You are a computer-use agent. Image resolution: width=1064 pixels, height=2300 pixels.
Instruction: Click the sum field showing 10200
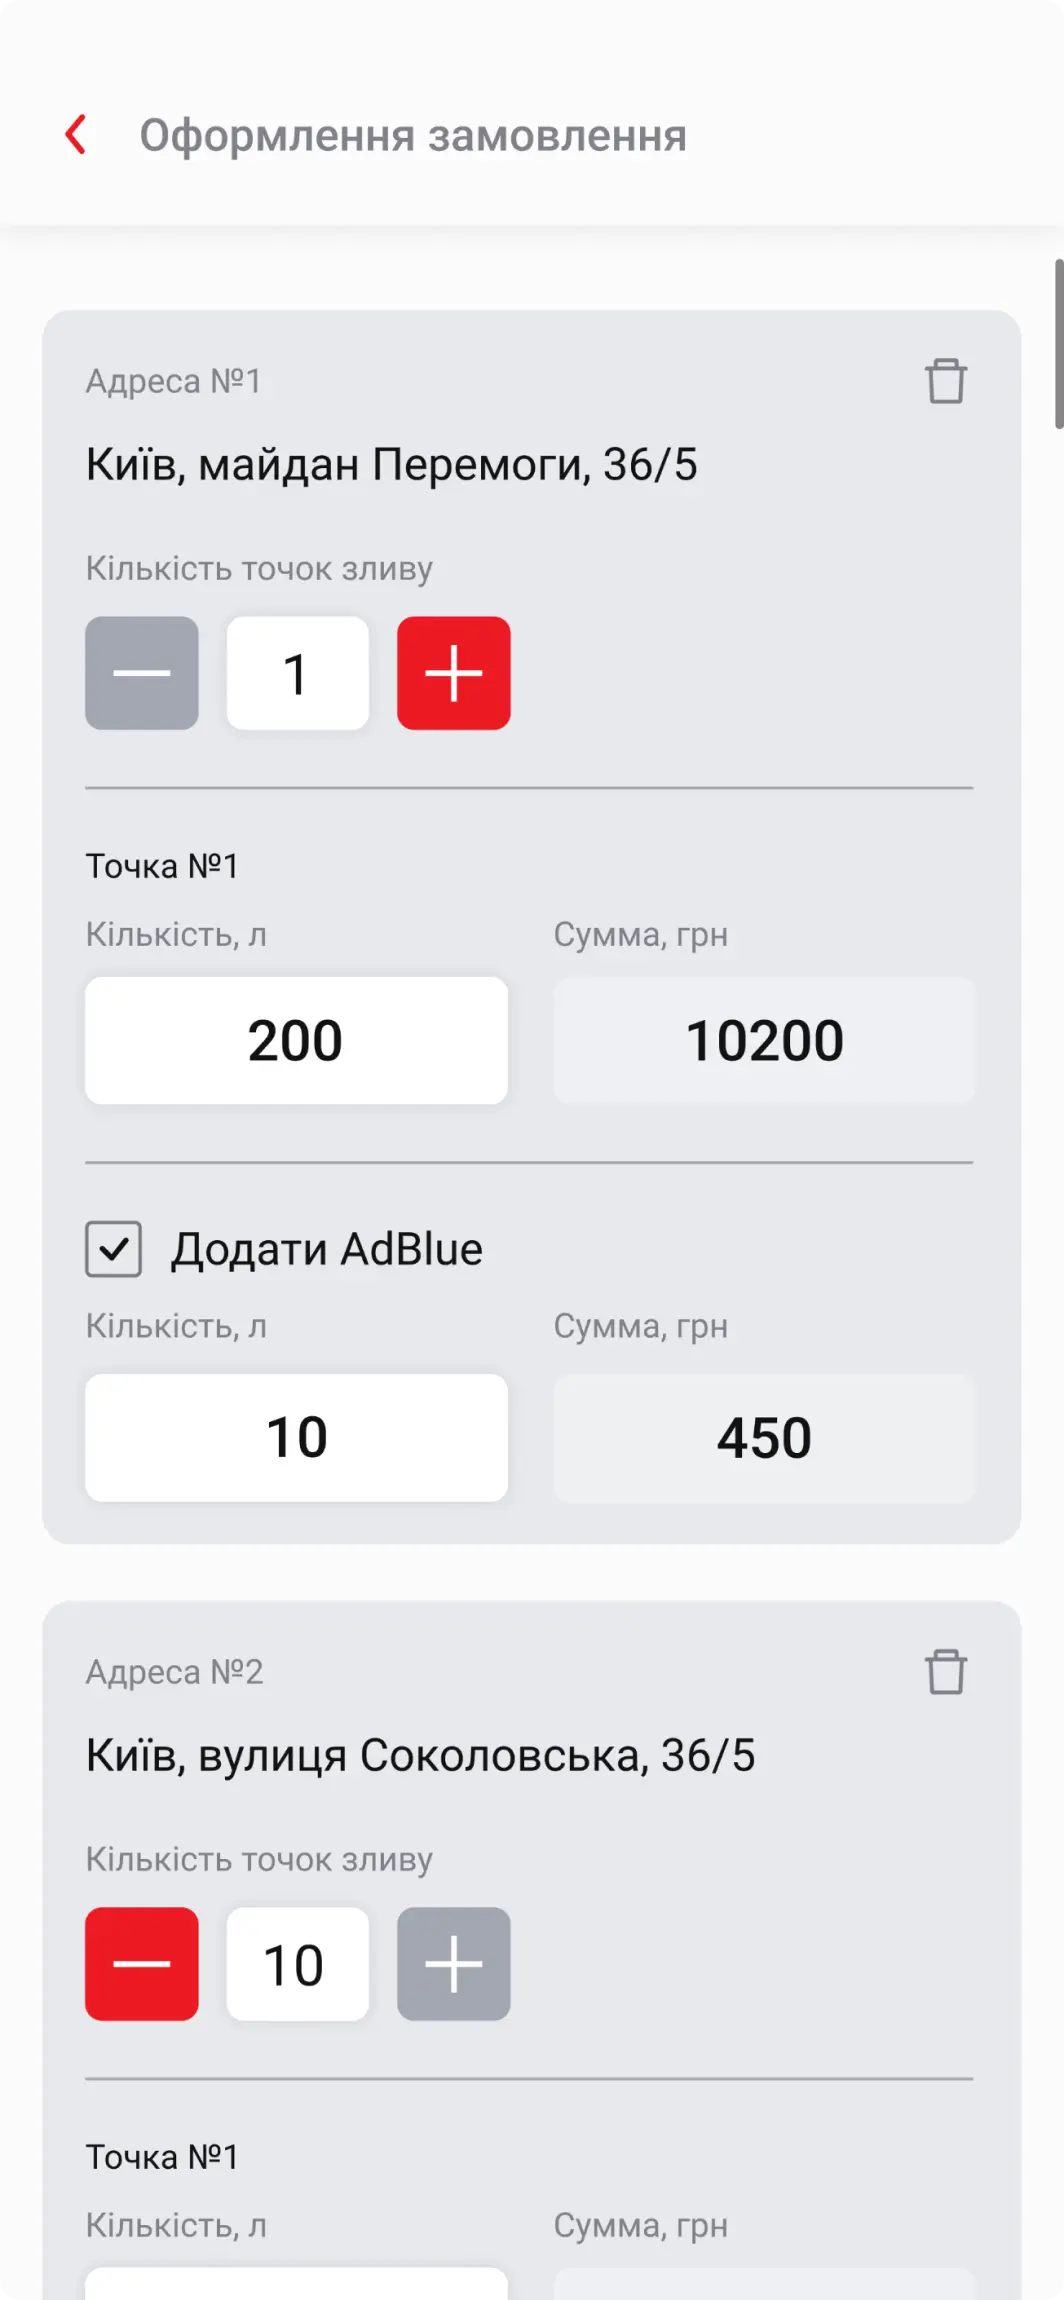tap(764, 1040)
